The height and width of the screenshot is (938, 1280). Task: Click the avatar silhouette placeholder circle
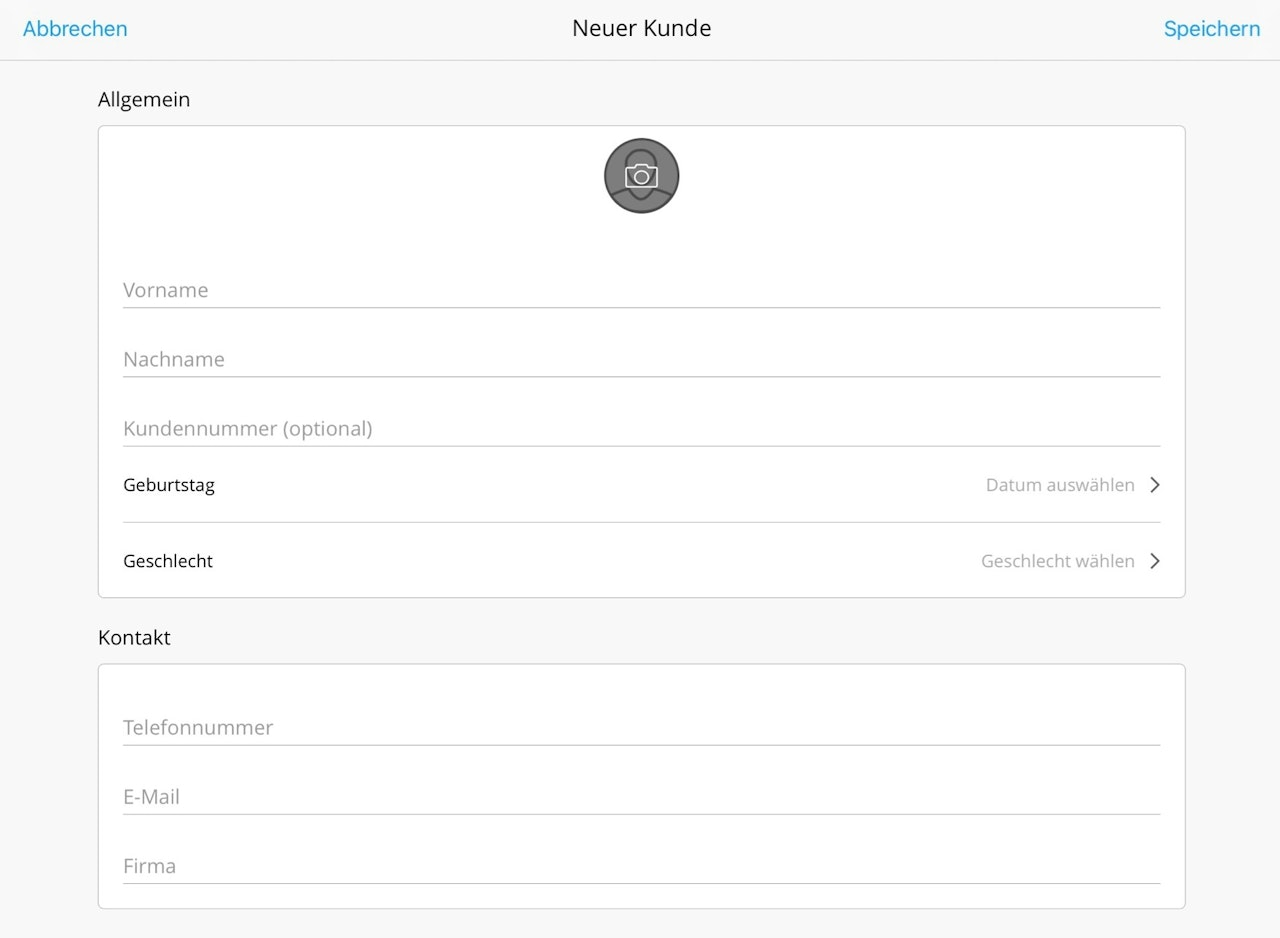click(x=641, y=176)
